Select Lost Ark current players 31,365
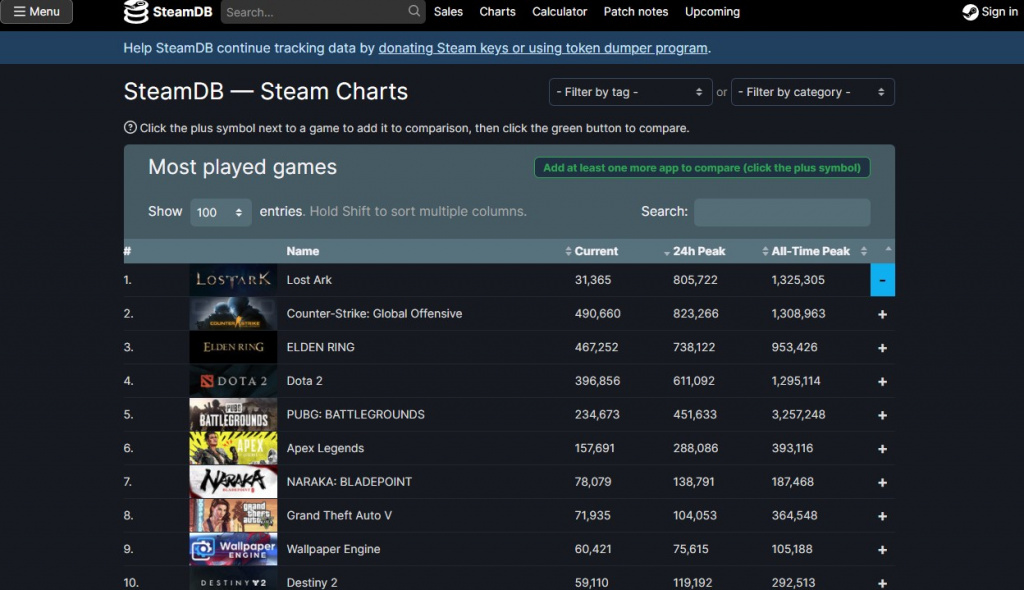The image size is (1024, 590). 593,280
